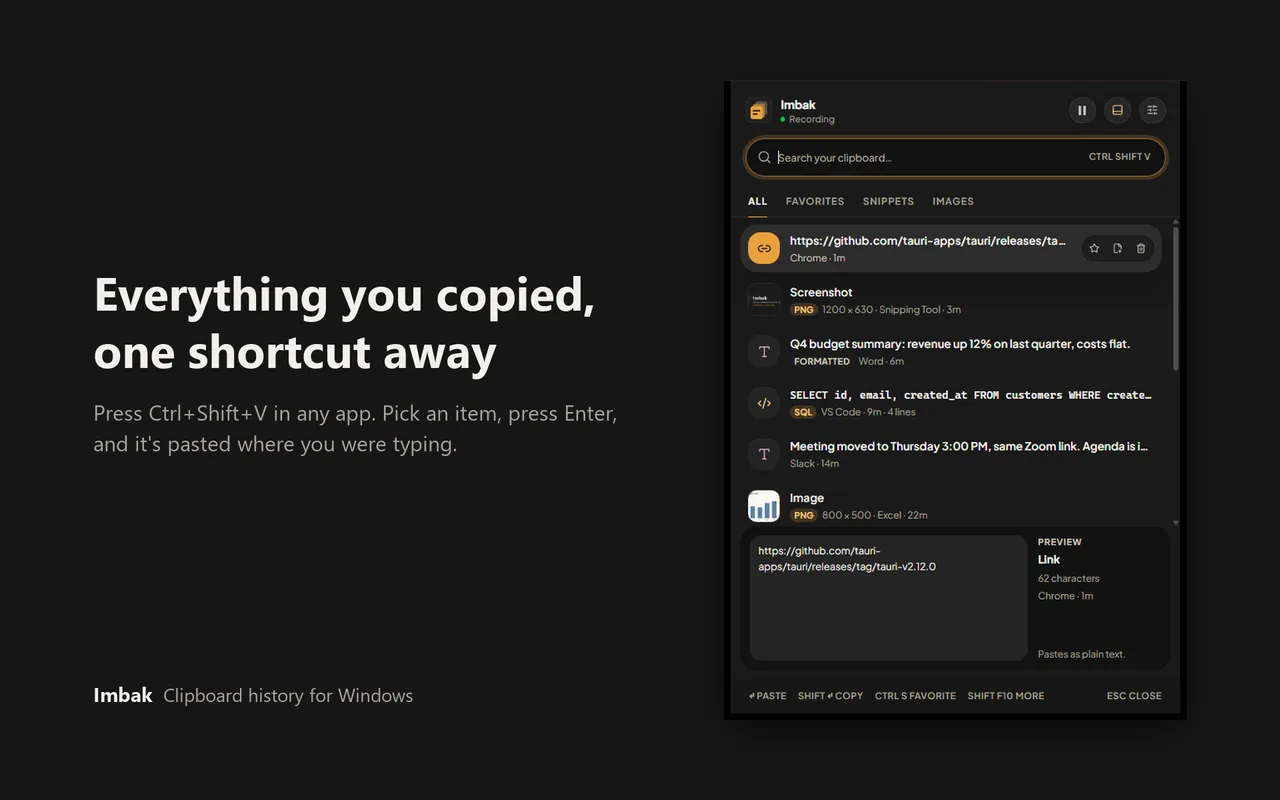Viewport: 1280px width, 800px height.
Task: Click the preview URL text box
Action: point(888,598)
